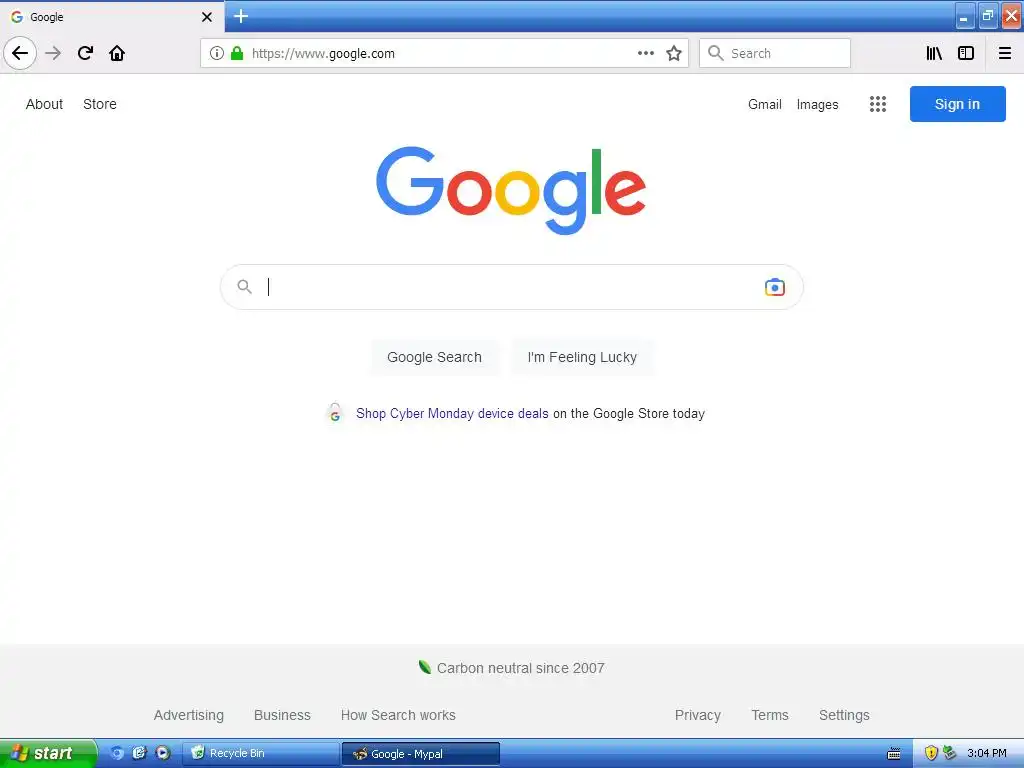This screenshot has height=768, width=1024.
Task: Go back using the back arrow button
Action: coord(20,53)
